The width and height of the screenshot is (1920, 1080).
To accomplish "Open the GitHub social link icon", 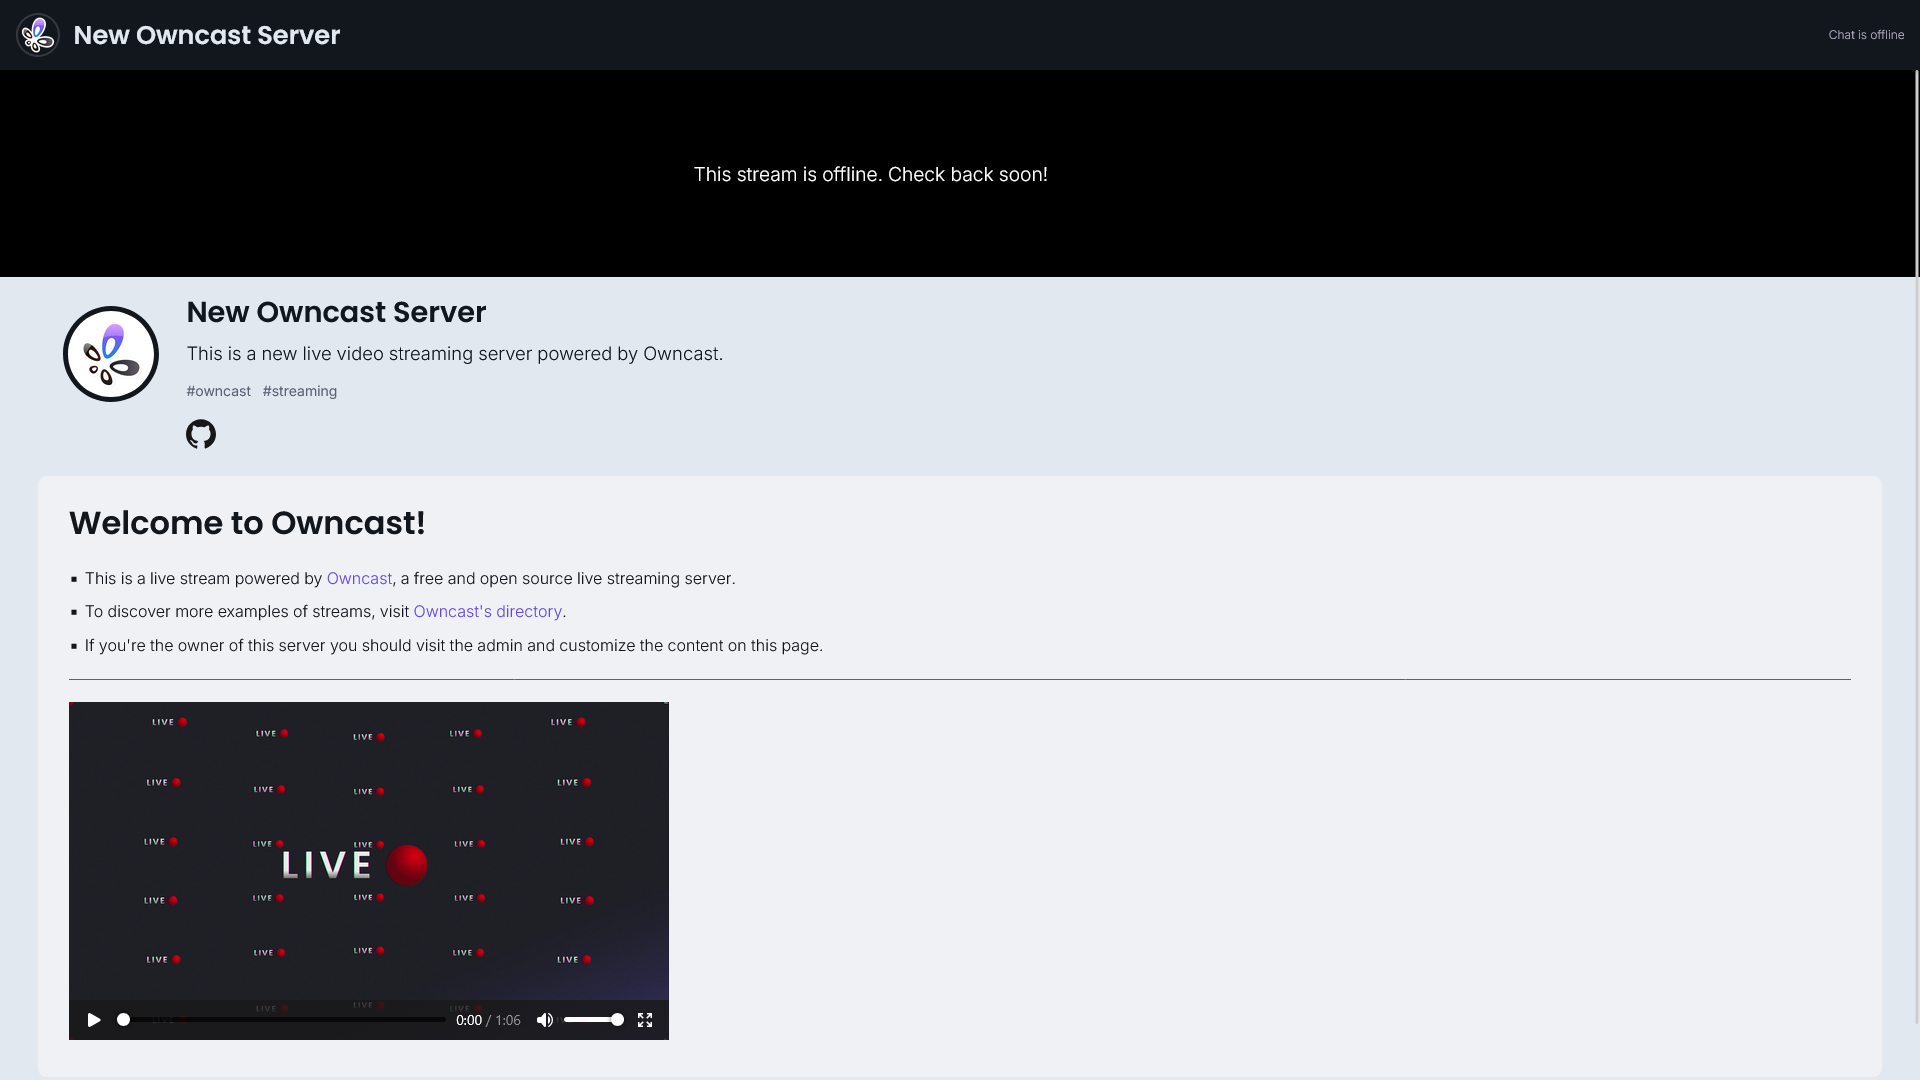I will [201, 434].
